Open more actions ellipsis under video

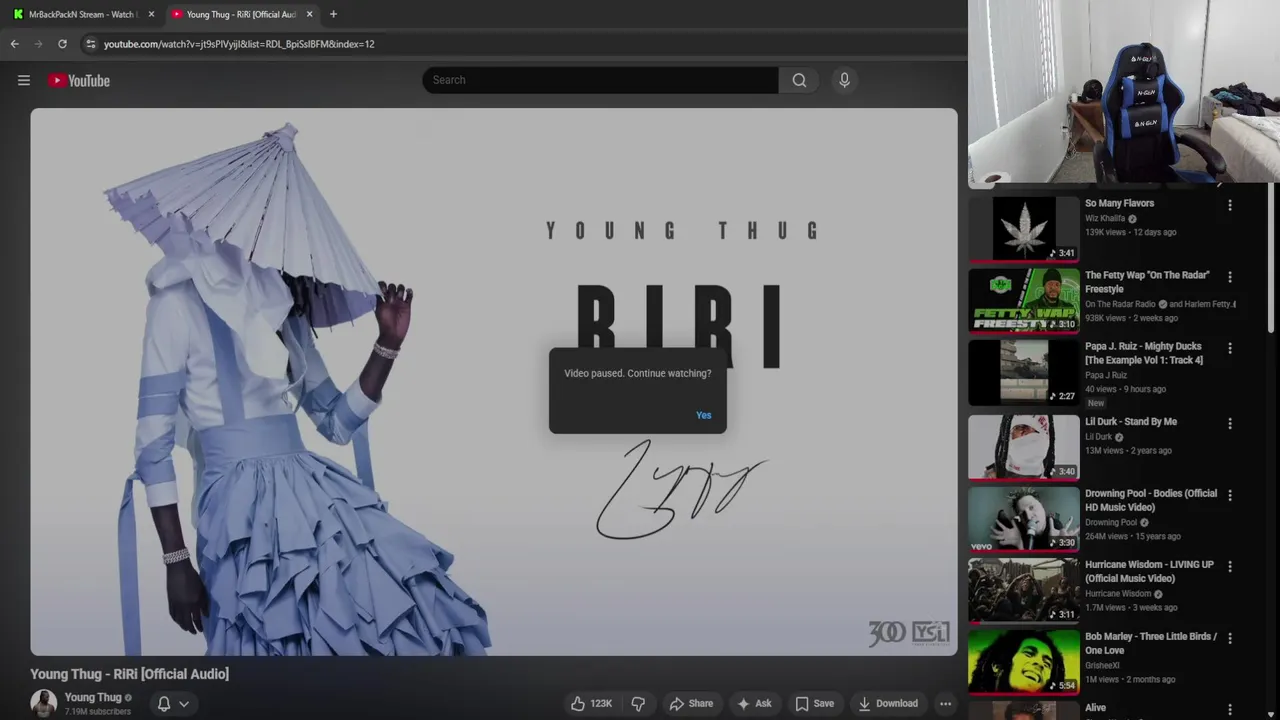click(945, 704)
